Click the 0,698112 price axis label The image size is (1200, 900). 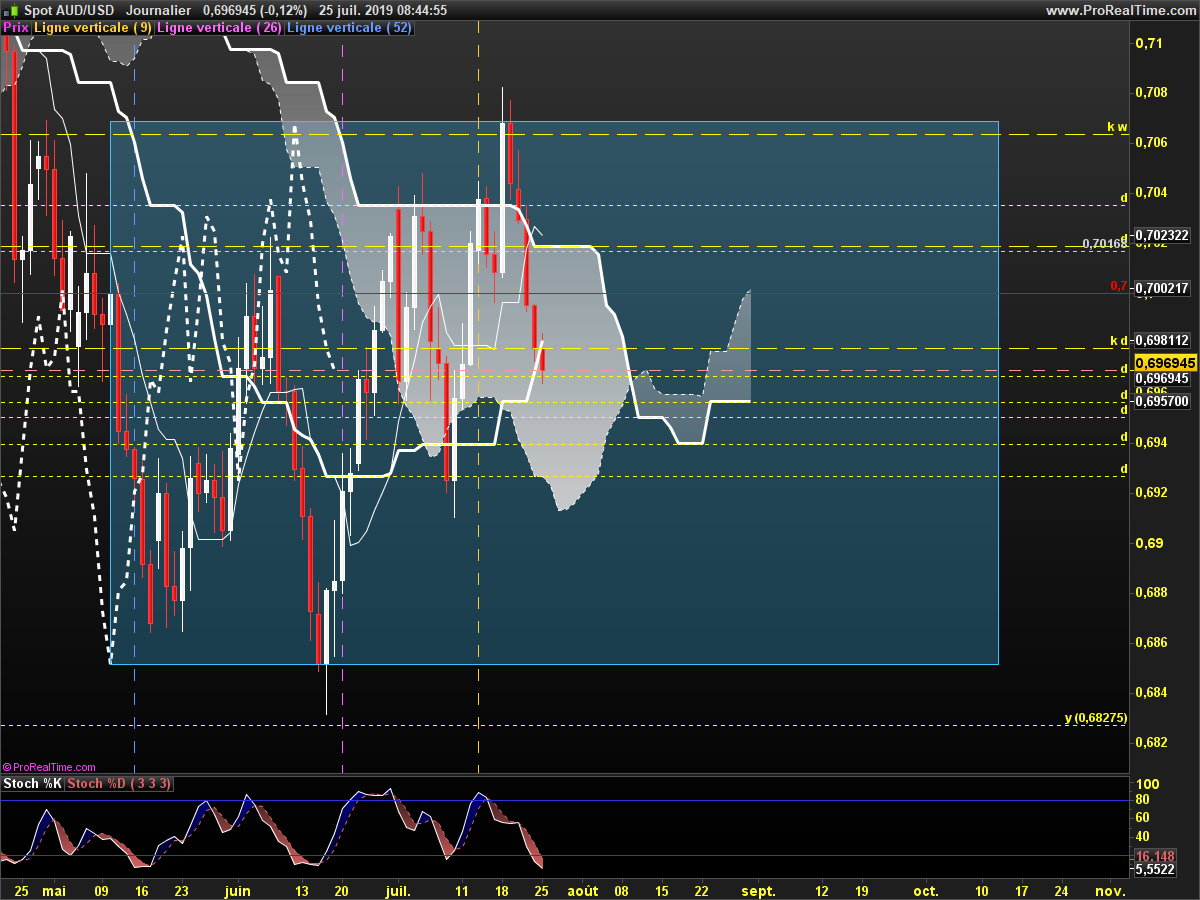tap(1160, 340)
